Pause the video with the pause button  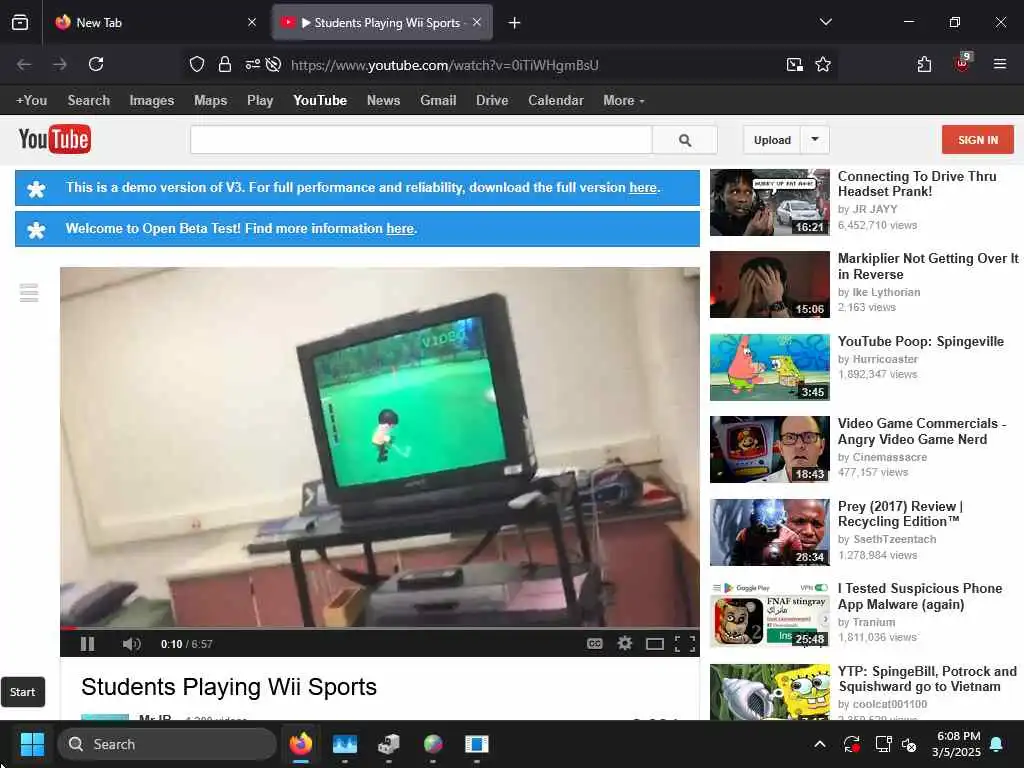coord(88,644)
